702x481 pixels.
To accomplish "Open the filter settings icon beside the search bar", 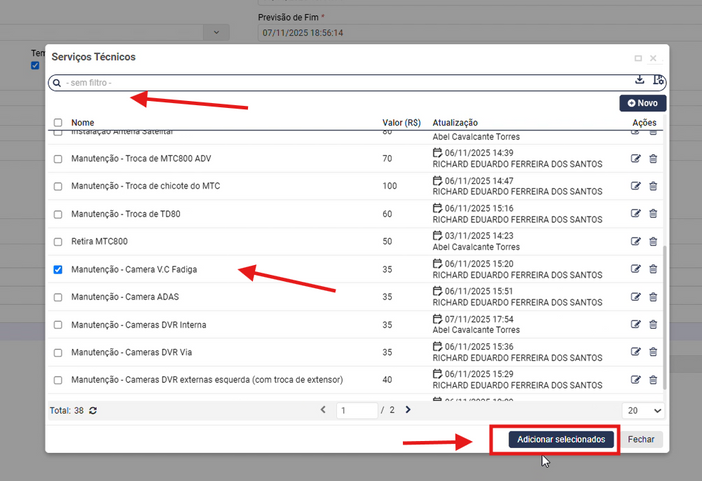I will click(657, 80).
